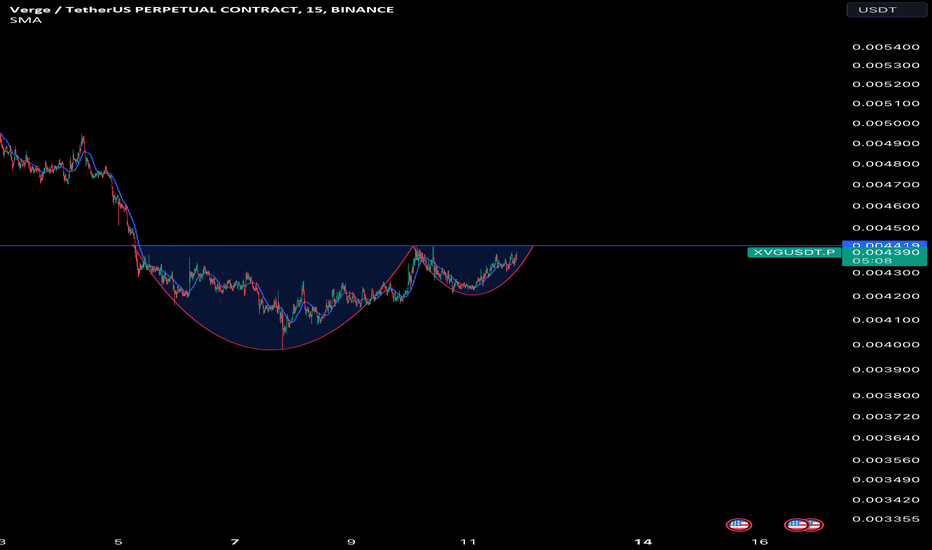This screenshot has height=550, width=932.
Task: Open the front flag of the overlapping event pair
Action: pos(796,524)
